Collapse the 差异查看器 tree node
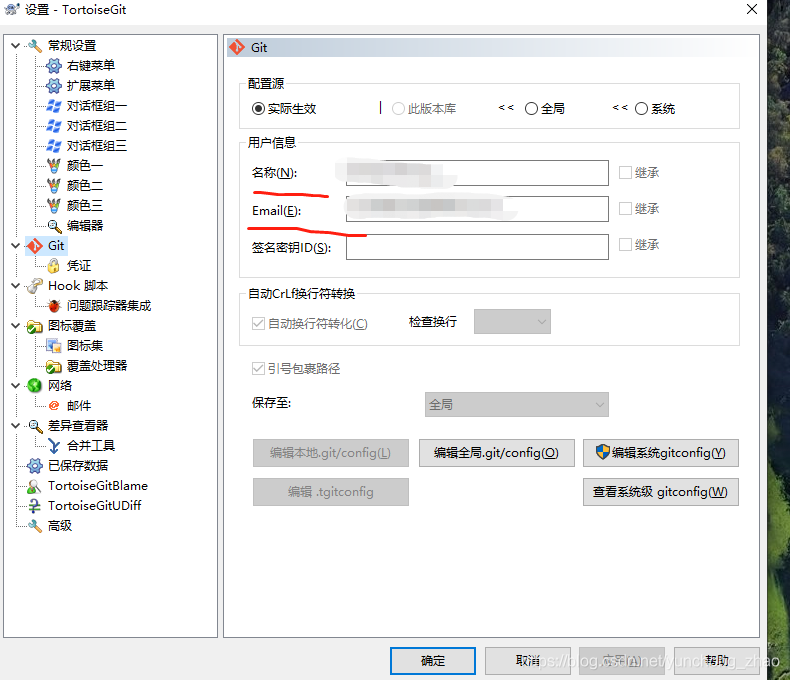This screenshot has width=790, height=680. [15, 426]
